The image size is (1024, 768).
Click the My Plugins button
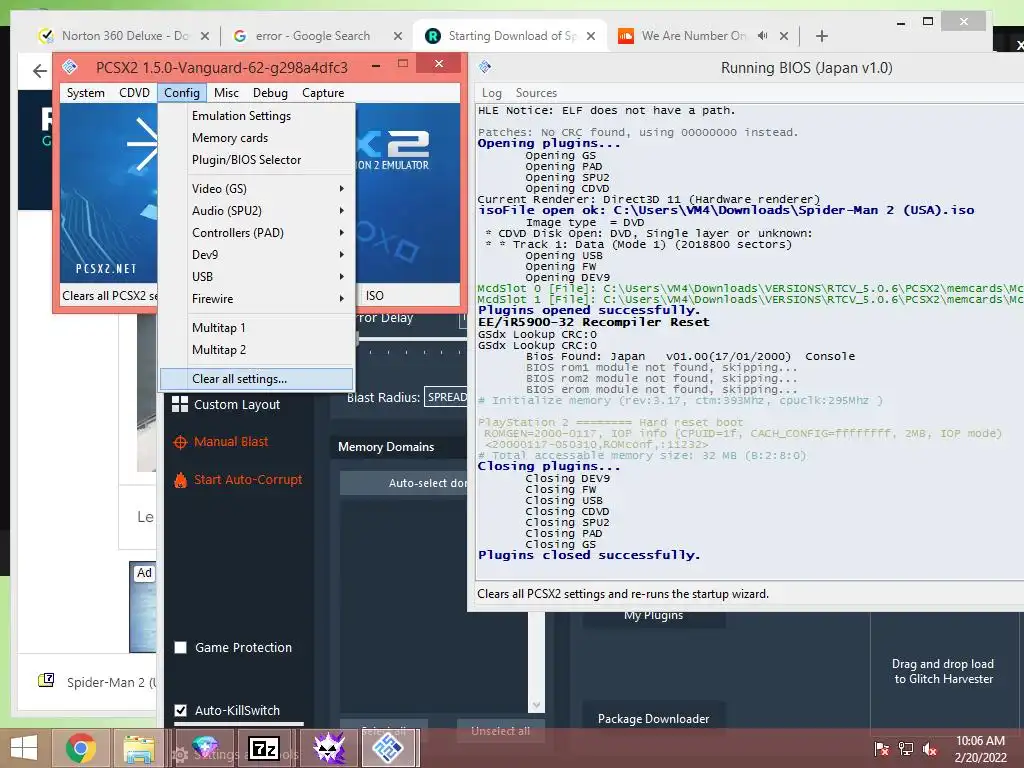tap(653, 616)
